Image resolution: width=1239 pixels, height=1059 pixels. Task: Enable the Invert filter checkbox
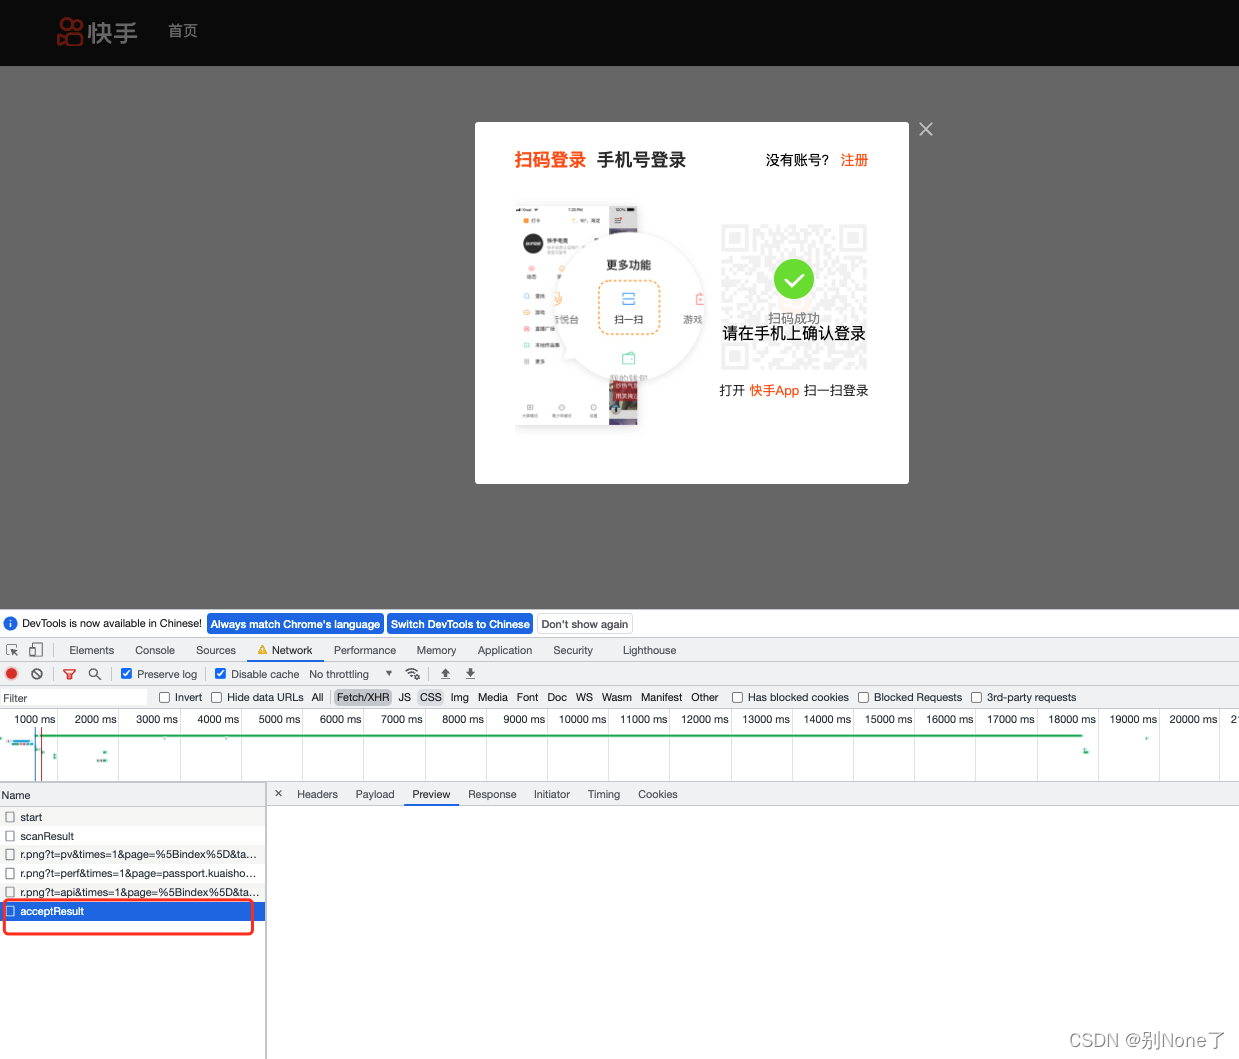coord(165,698)
